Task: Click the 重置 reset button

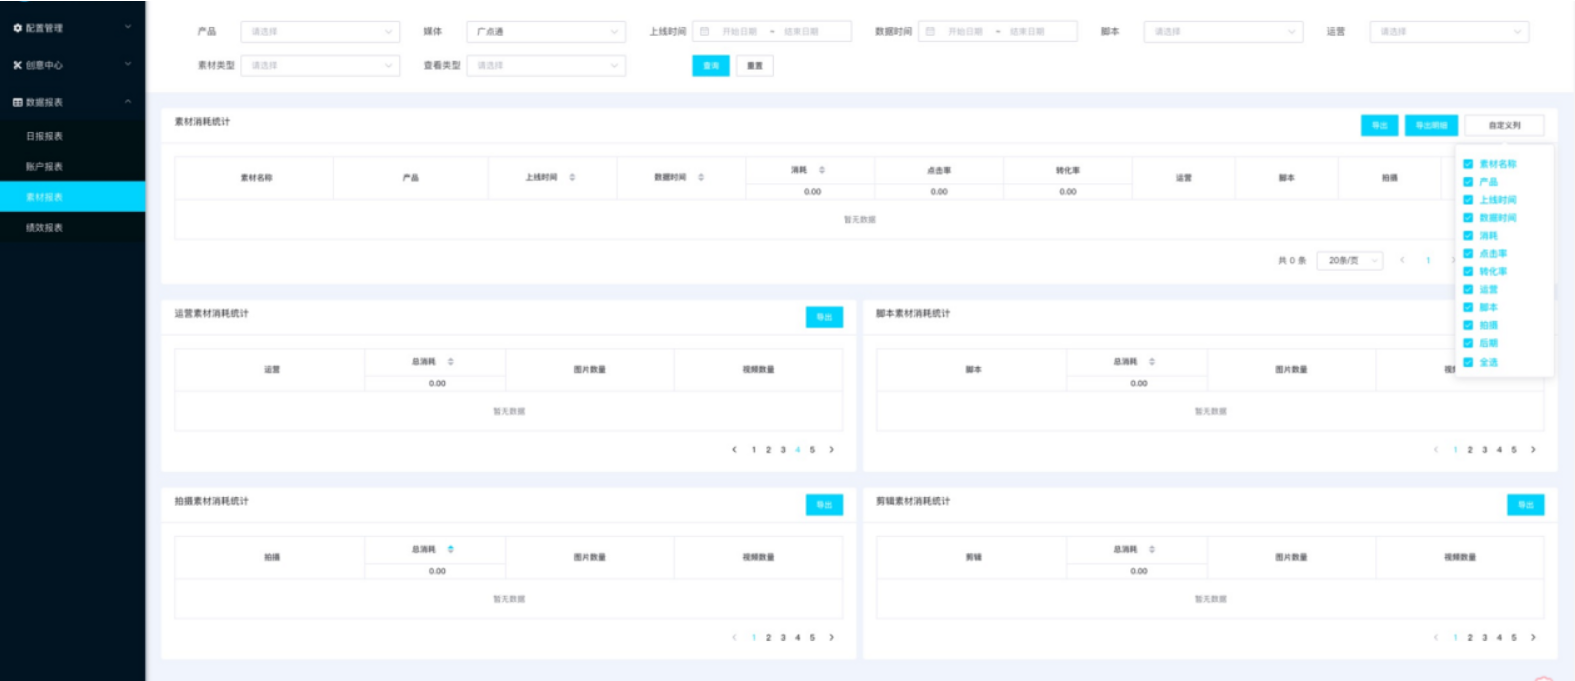Action: point(755,66)
